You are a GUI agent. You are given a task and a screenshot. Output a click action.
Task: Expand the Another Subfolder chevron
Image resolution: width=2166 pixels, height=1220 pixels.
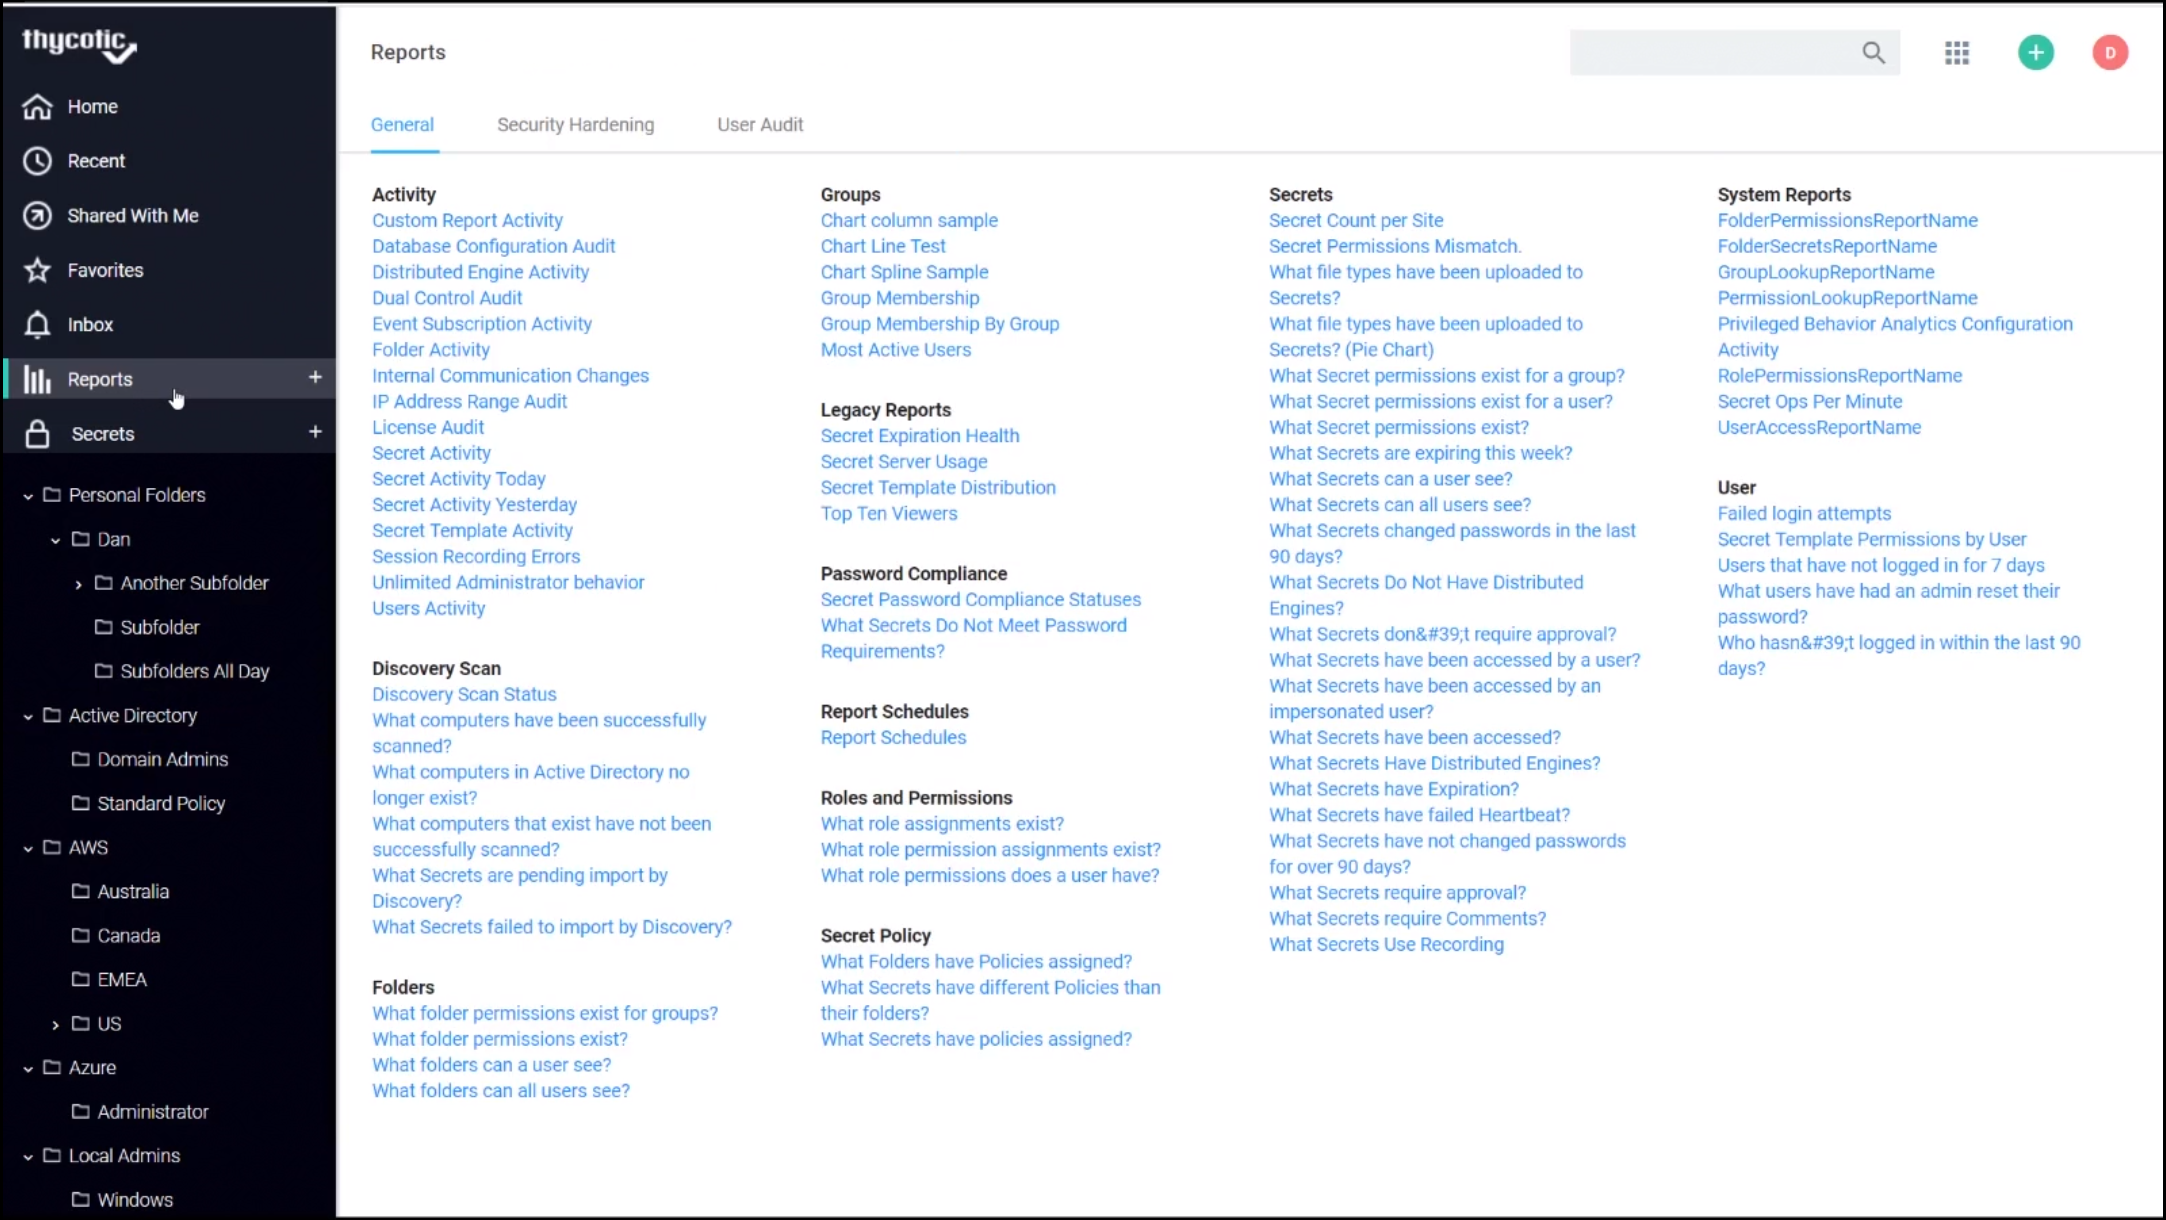pos(79,584)
